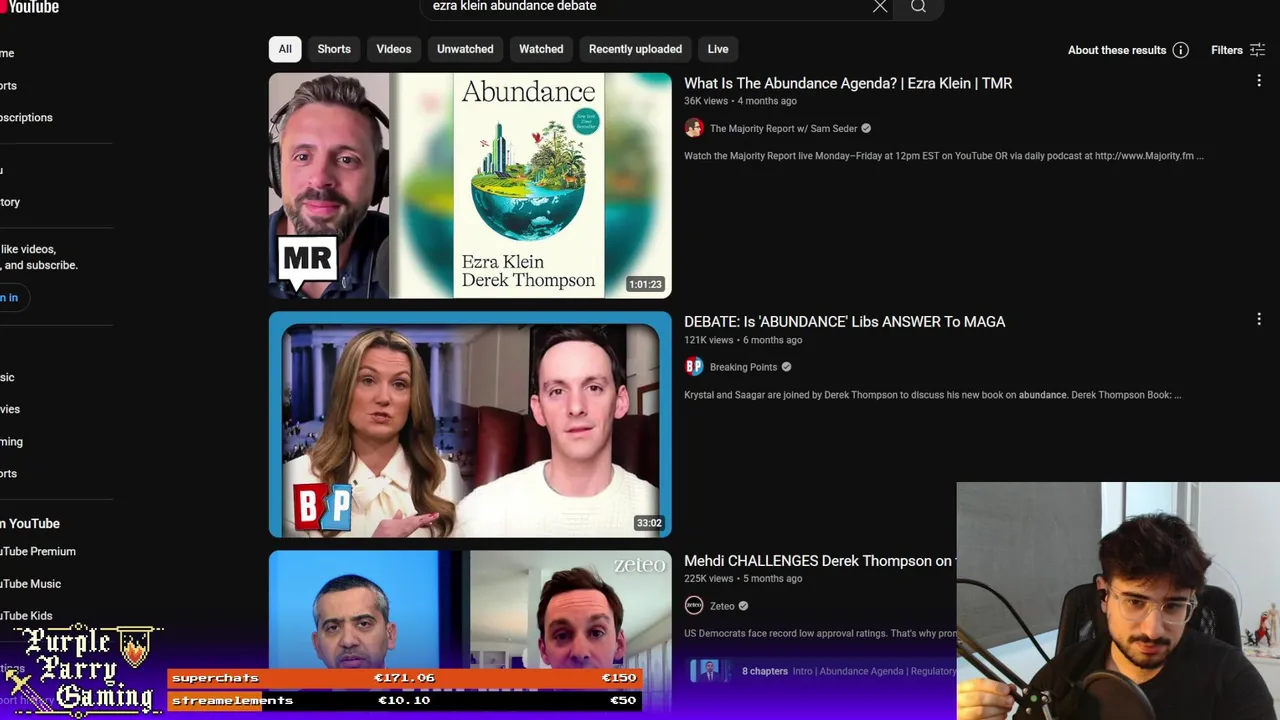Click the Breaking Points channel avatar

tap(694, 367)
